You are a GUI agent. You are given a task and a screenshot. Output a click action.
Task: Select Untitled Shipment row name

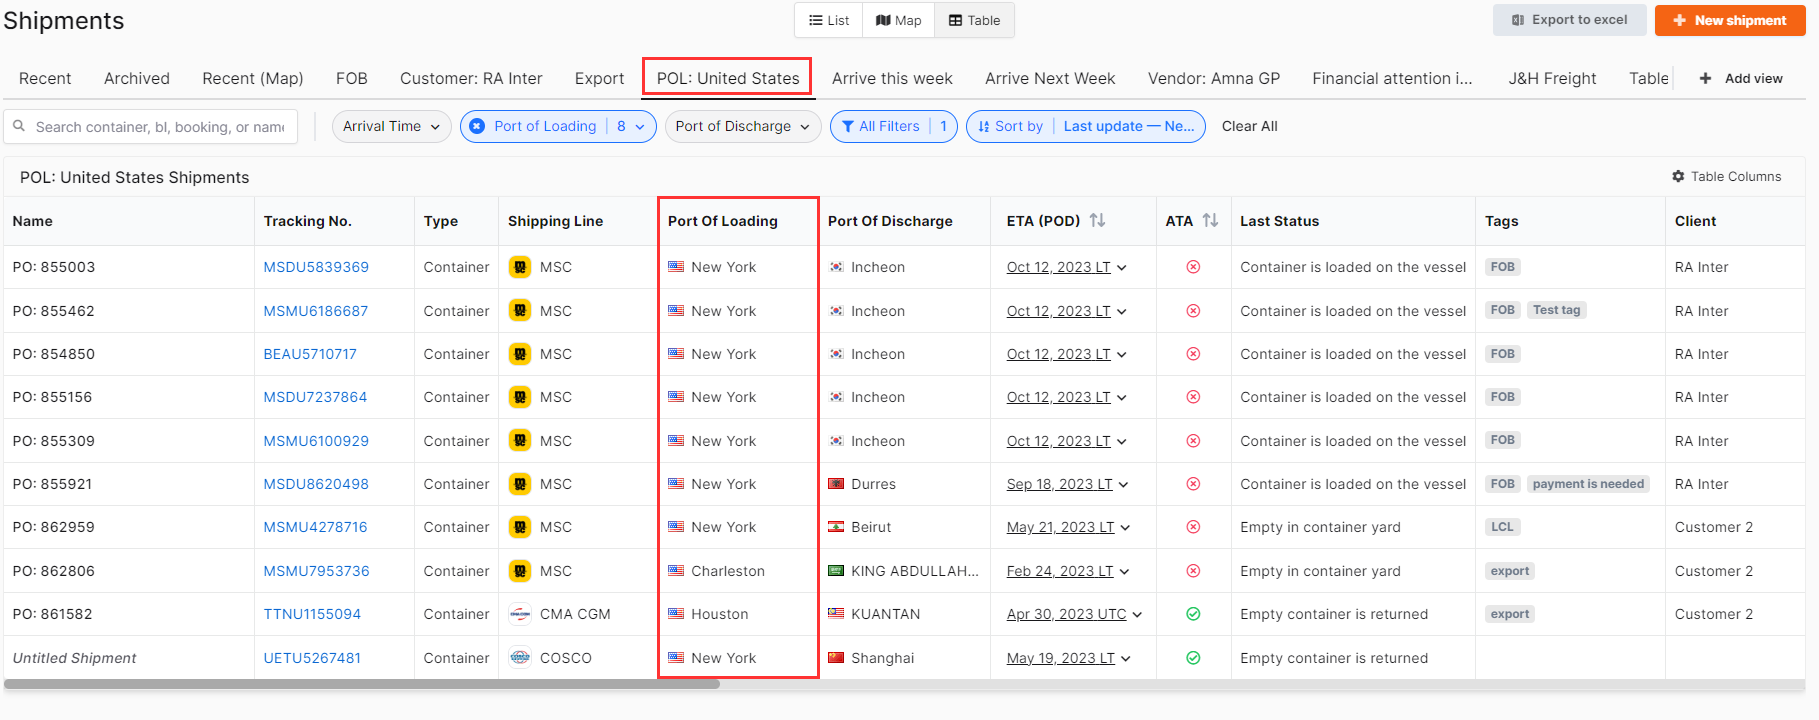(x=74, y=658)
